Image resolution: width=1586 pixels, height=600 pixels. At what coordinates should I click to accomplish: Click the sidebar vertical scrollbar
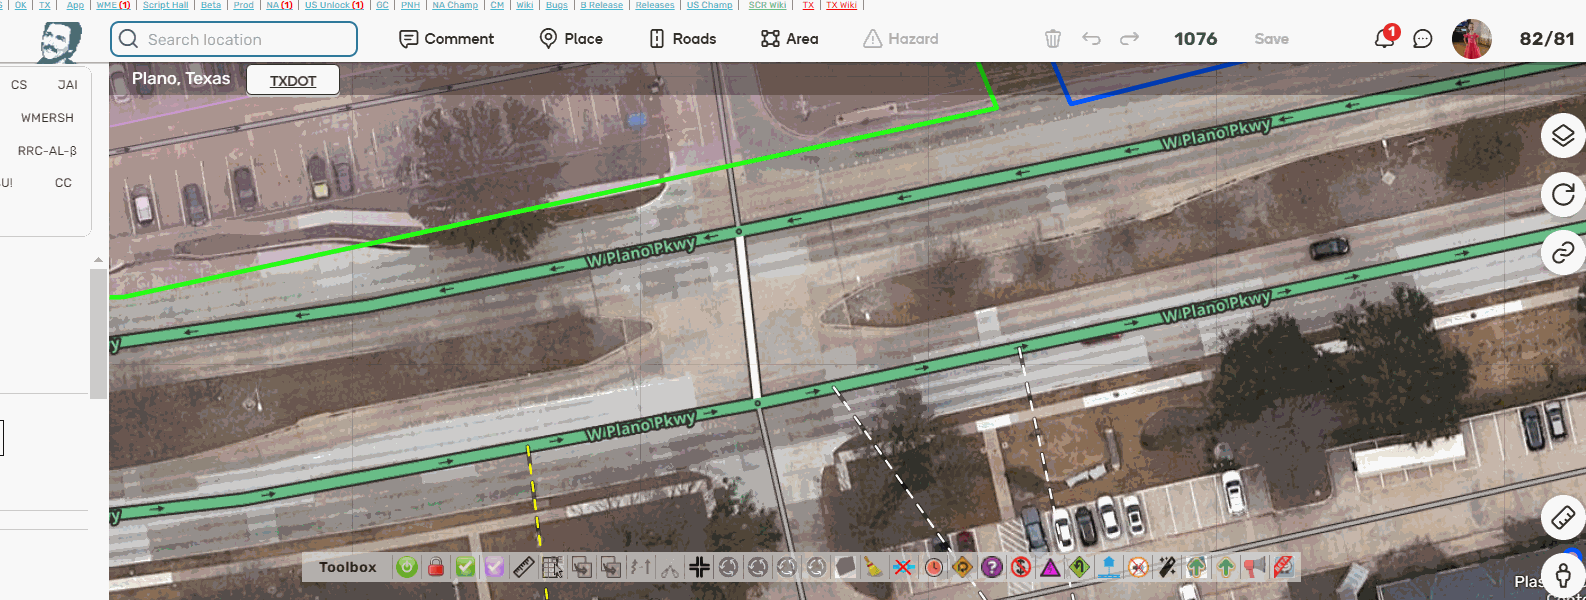point(98,334)
